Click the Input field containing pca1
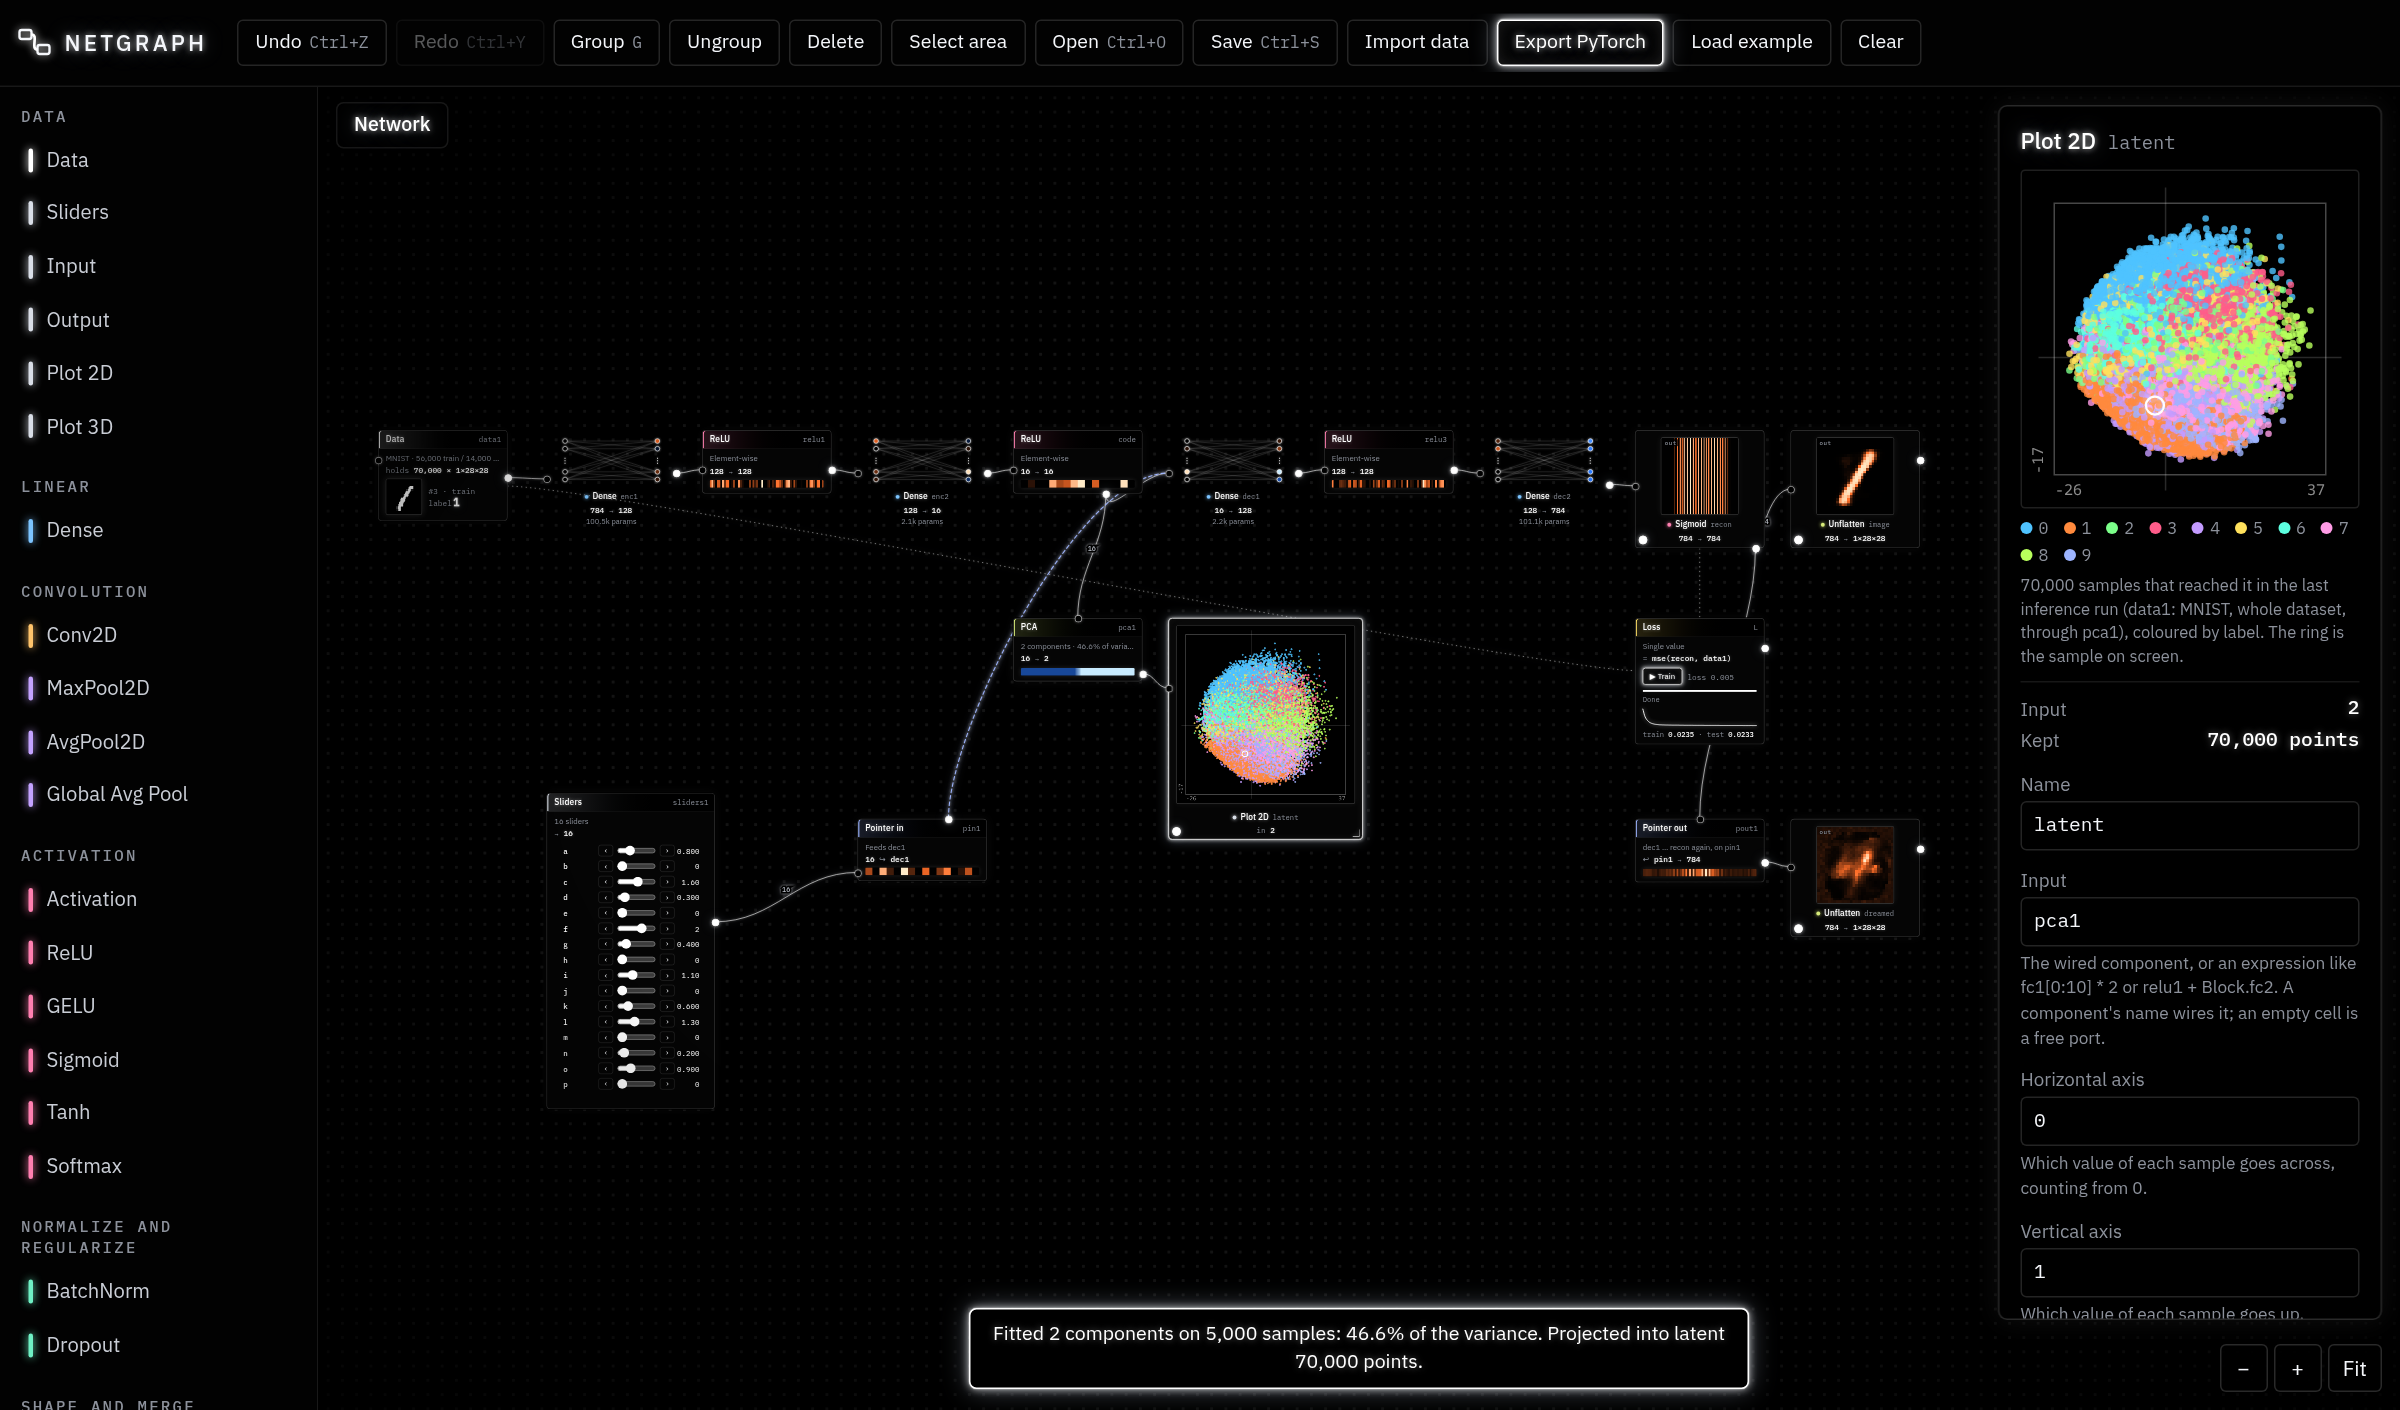 pos(2189,921)
